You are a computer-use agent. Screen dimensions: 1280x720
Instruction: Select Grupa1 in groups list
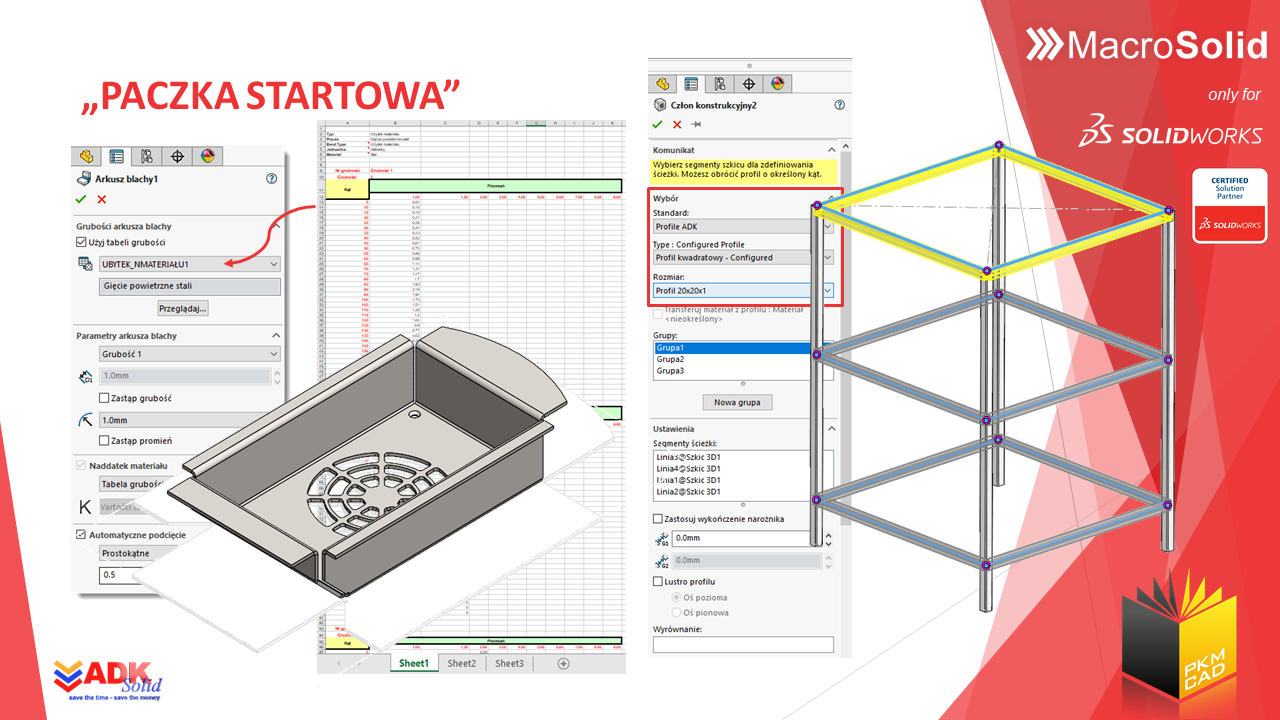(x=731, y=348)
